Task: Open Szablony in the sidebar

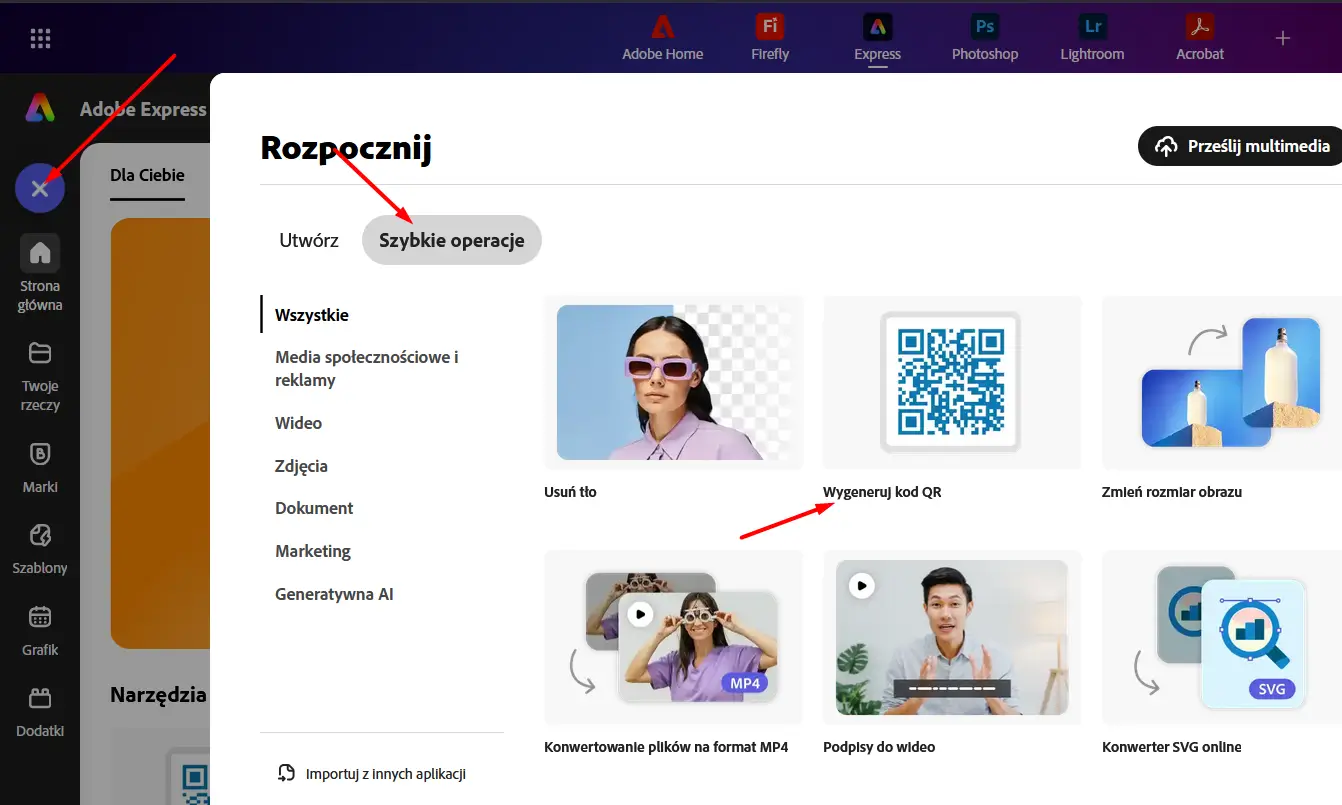Action: pyautogui.click(x=40, y=547)
